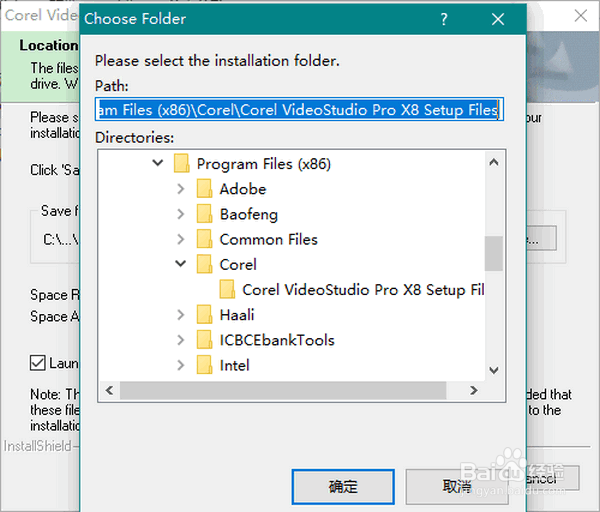Screen dimensions: 600x512
Task: Click the Baofeng folder icon
Action: click(x=205, y=214)
